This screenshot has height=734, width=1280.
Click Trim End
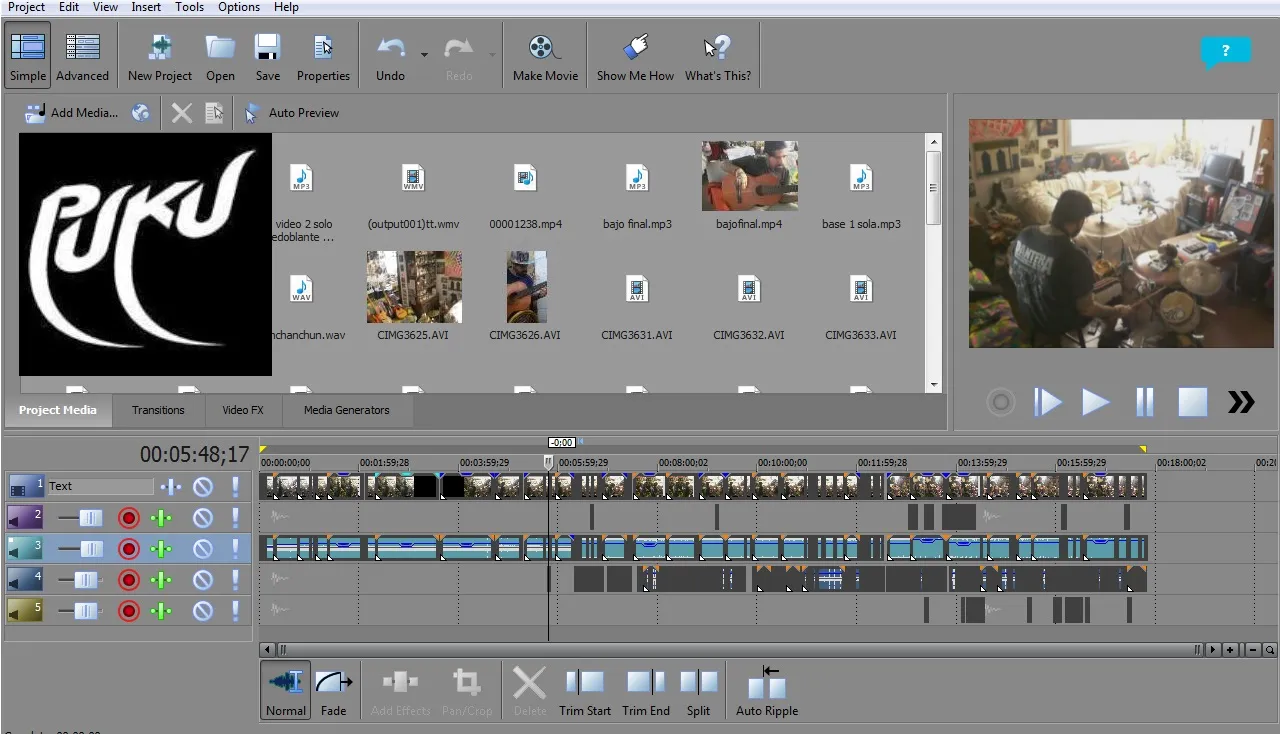646,690
